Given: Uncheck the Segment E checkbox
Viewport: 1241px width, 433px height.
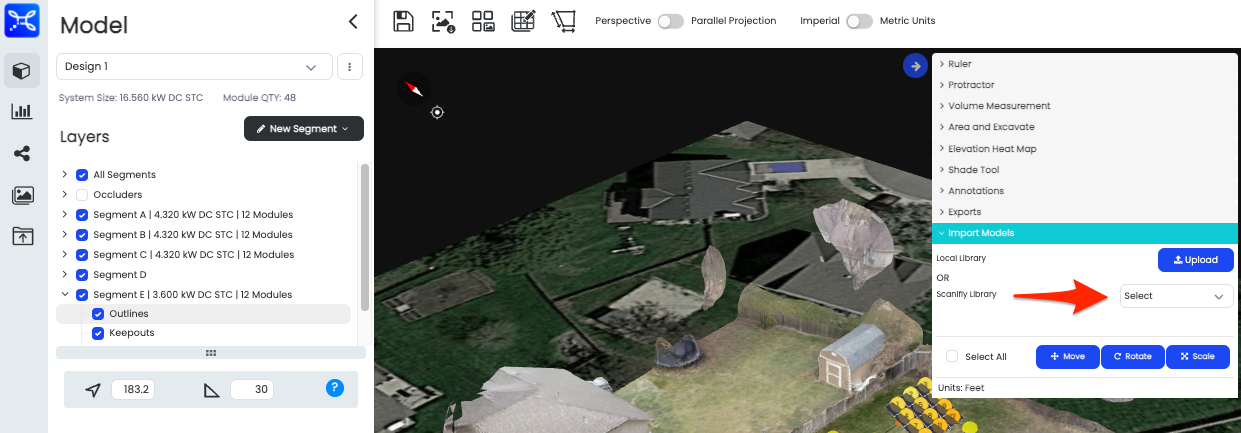Looking at the screenshot, I should tap(82, 295).
